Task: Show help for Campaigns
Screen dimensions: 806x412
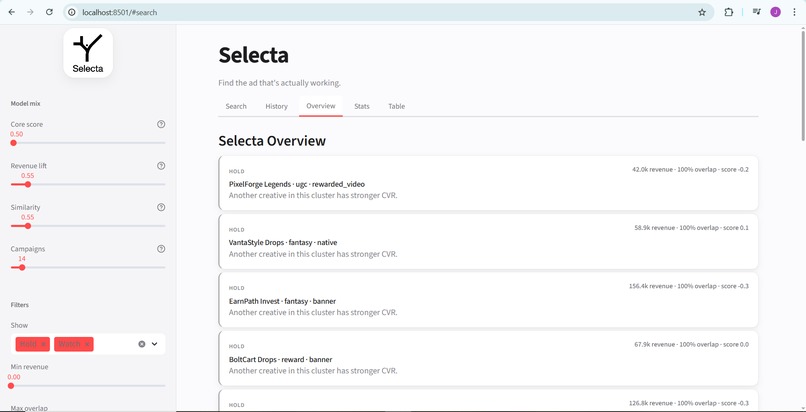Action: tap(161, 249)
